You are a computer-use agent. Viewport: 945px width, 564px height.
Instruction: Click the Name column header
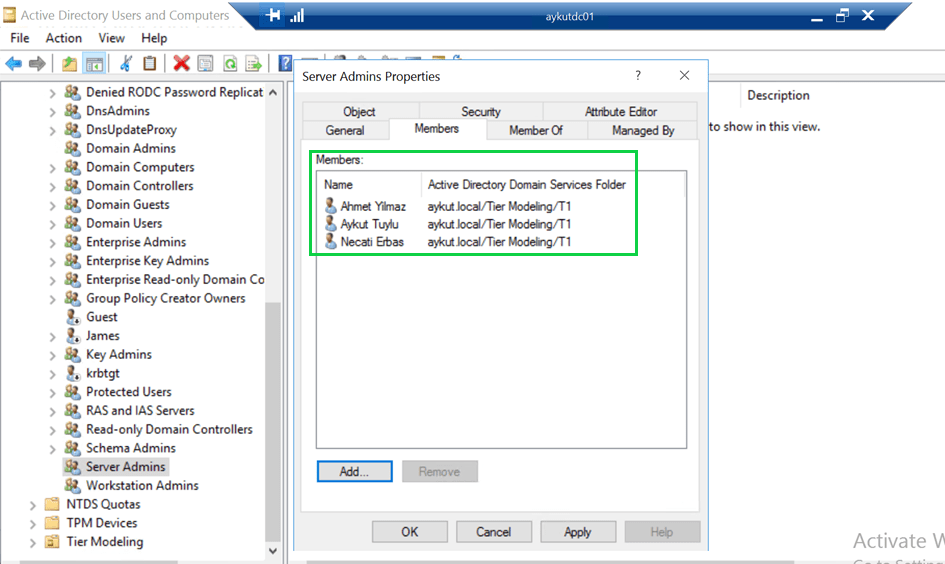[339, 184]
